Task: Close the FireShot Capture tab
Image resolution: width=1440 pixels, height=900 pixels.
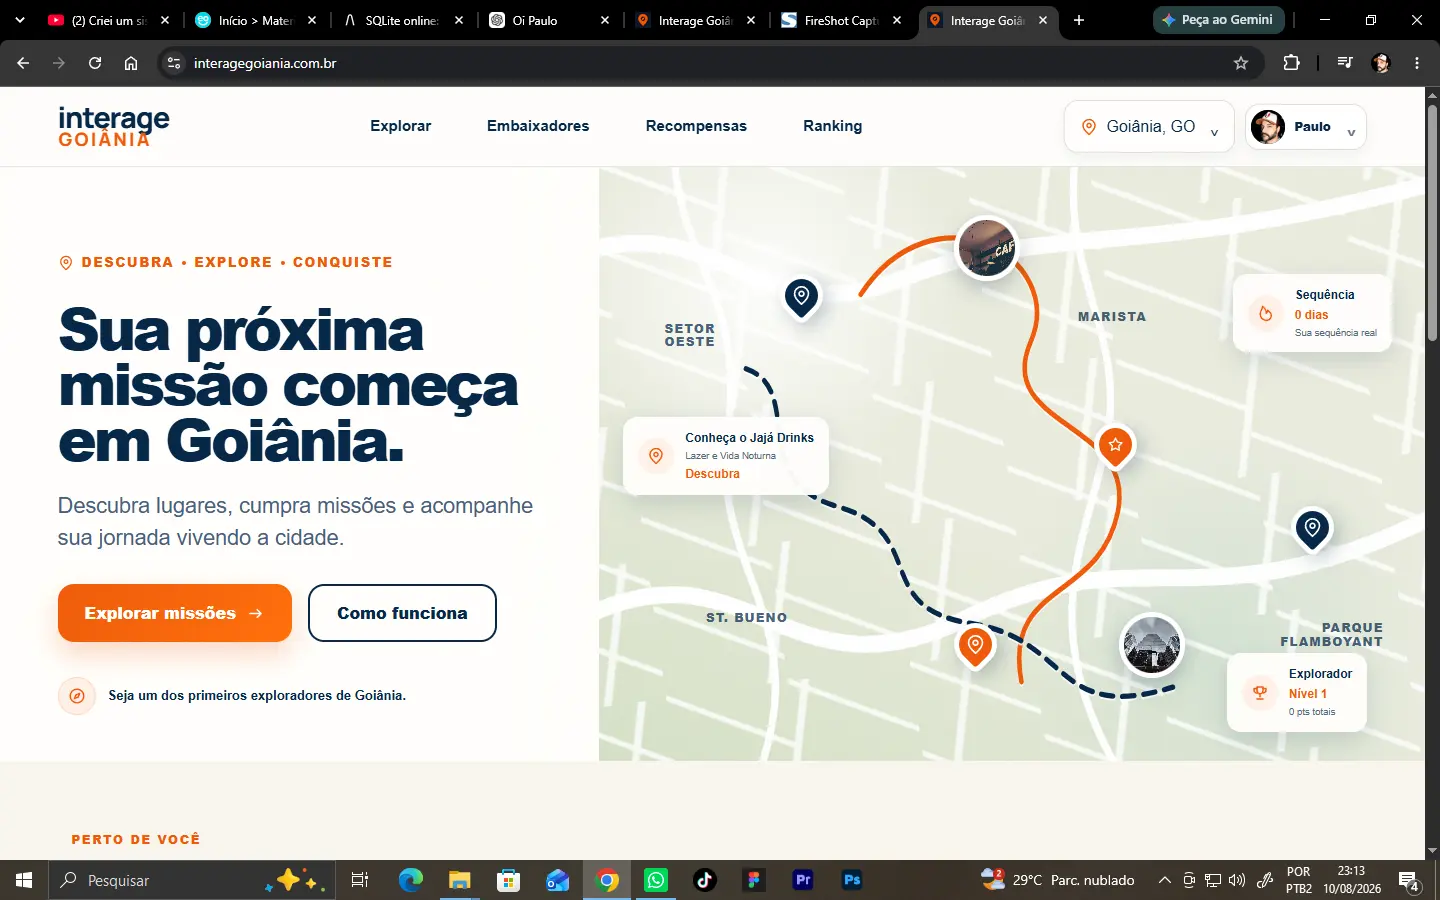Action: (897, 20)
